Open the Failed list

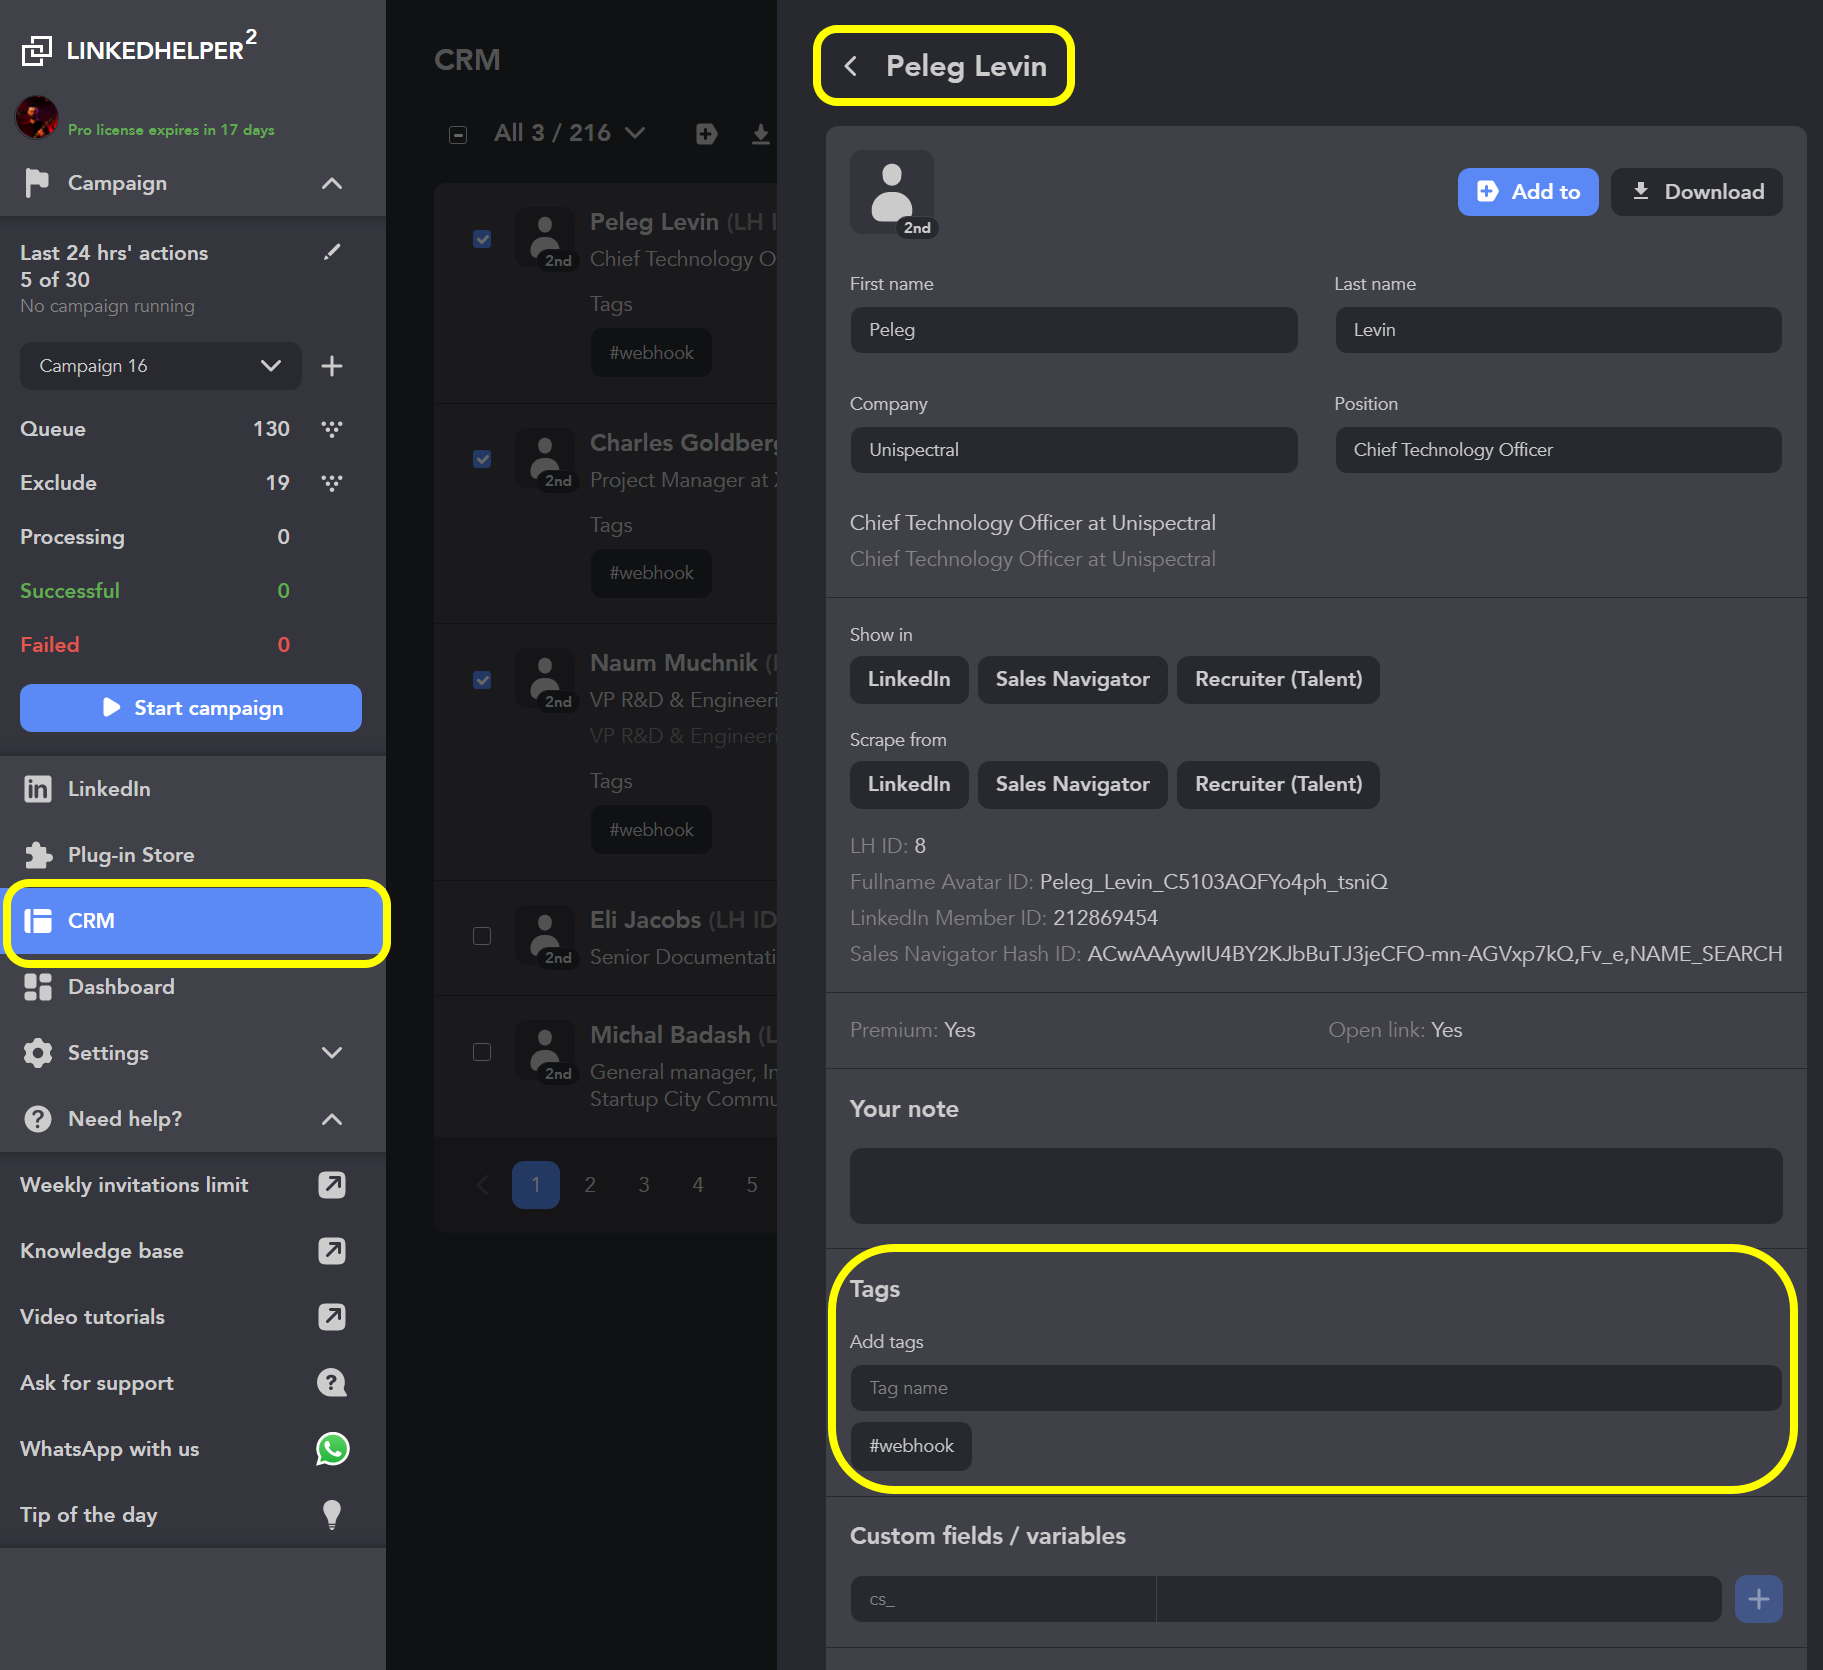155,645
